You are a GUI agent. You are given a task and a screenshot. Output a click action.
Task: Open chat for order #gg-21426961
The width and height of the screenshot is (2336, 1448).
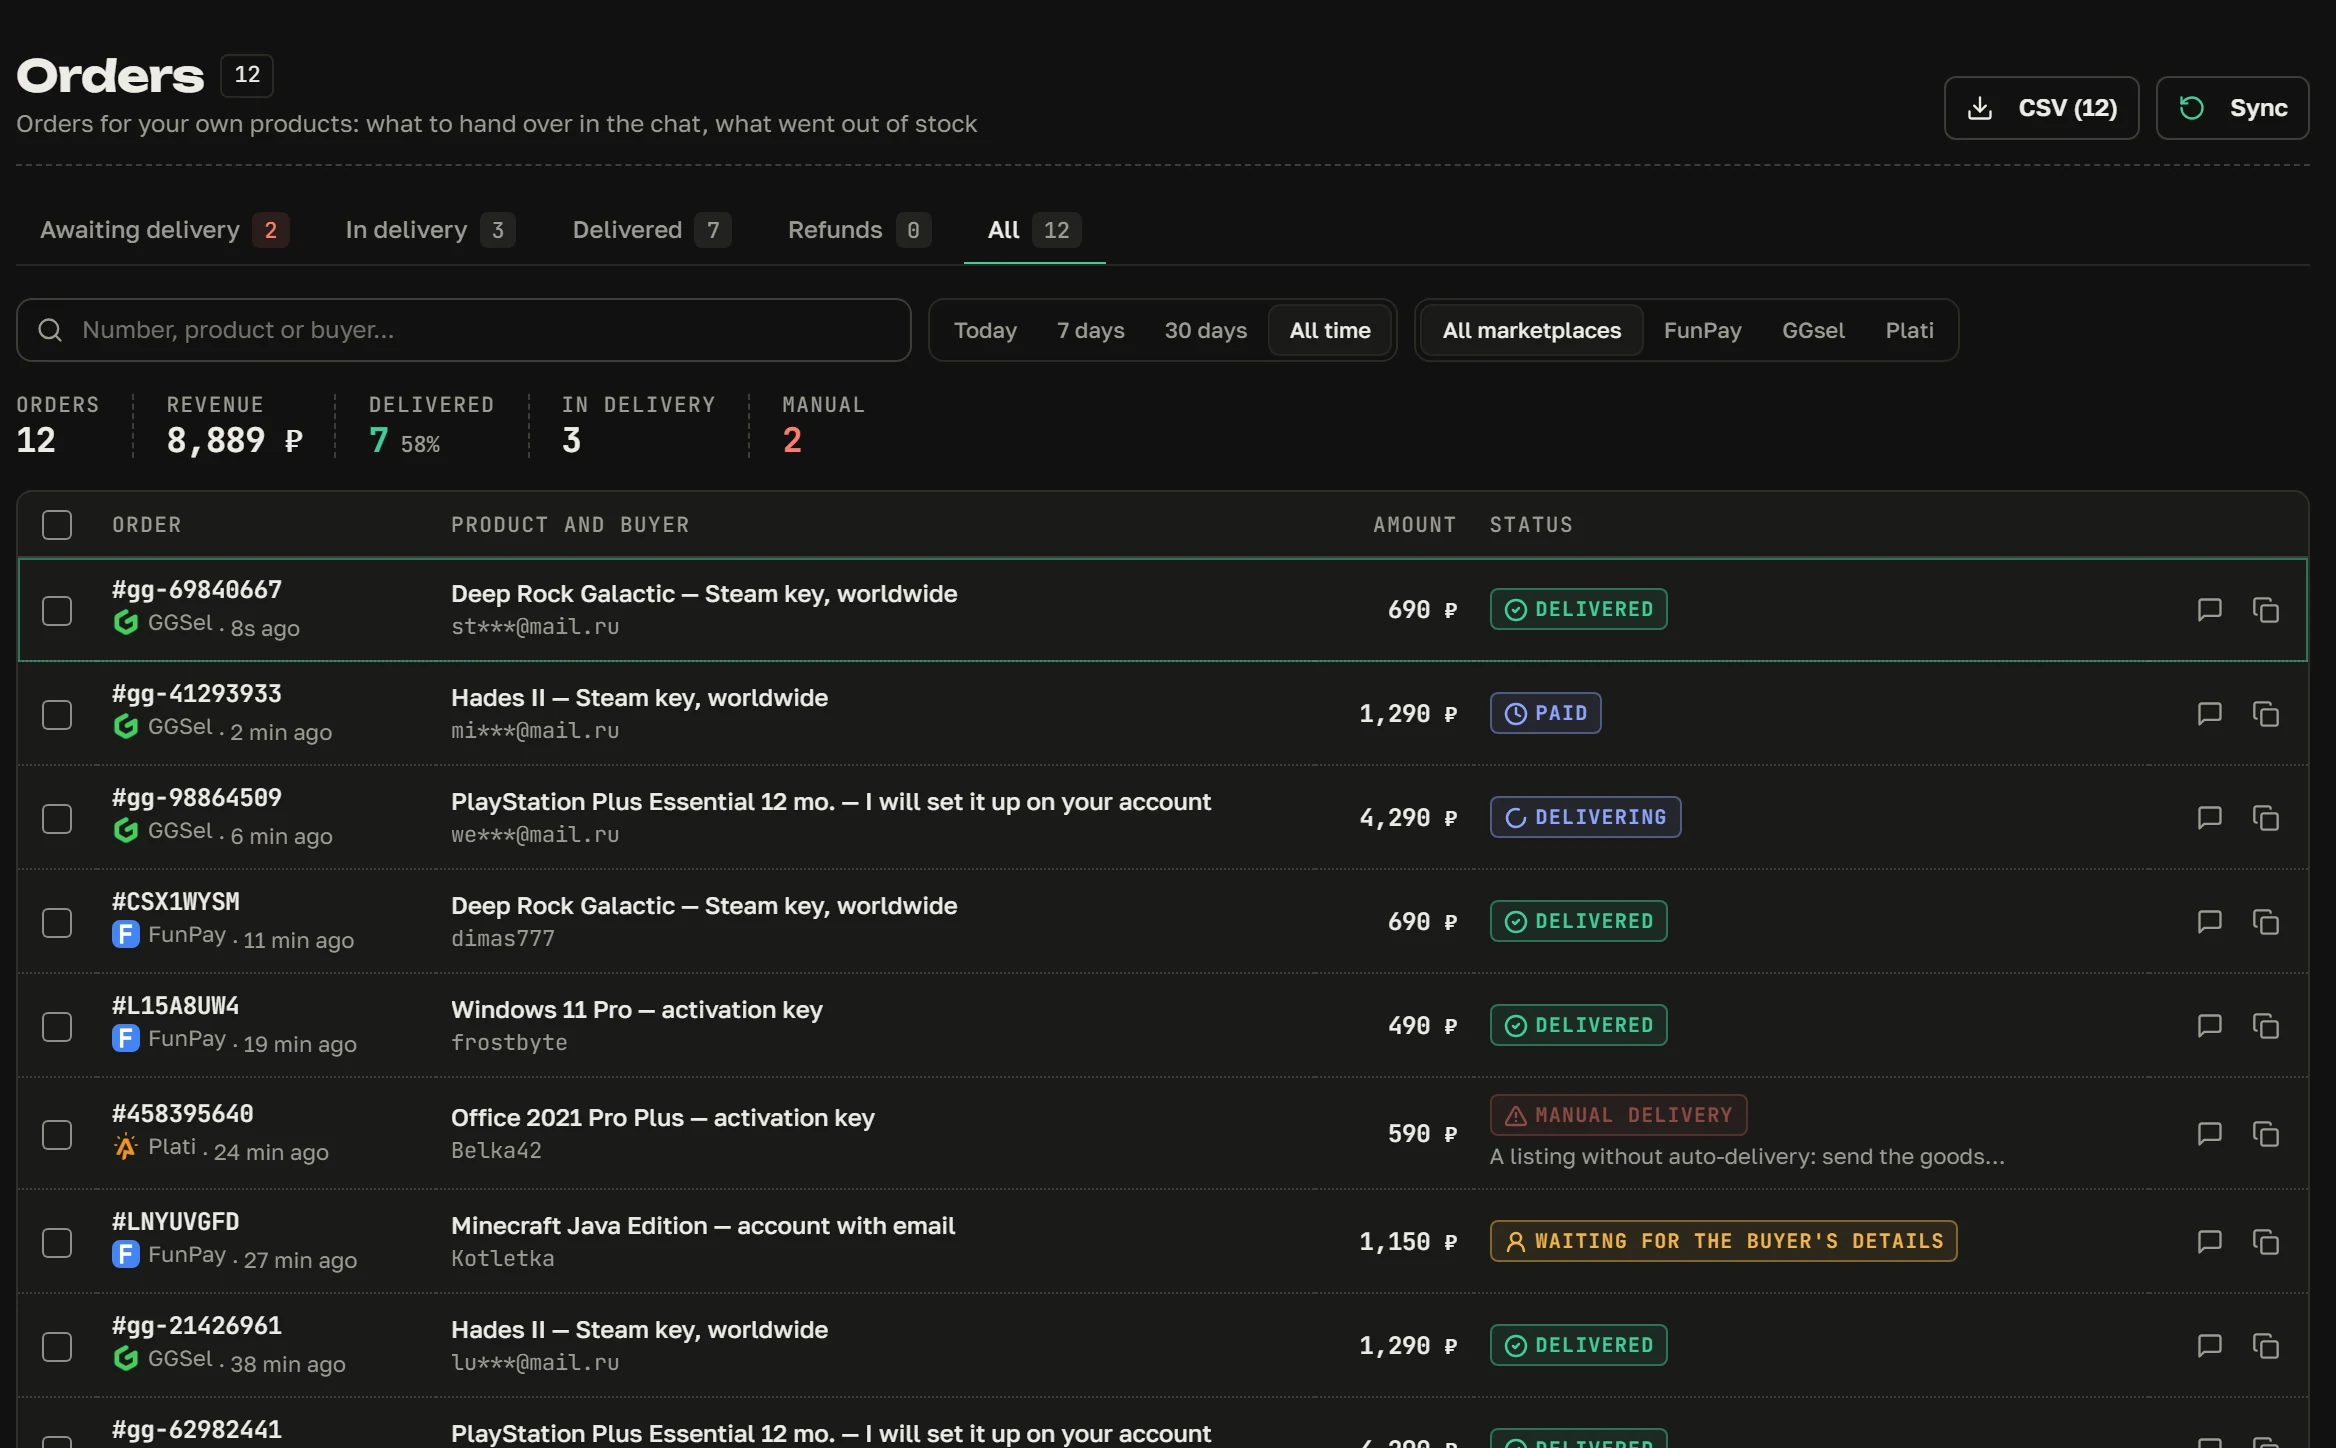point(2209,1346)
